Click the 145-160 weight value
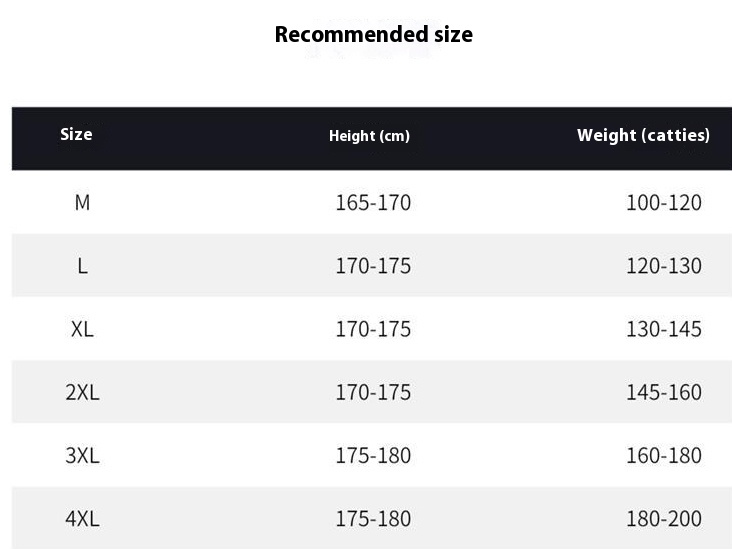Image resolution: width=732 pixels, height=549 pixels. pyautogui.click(x=664, y=392)
